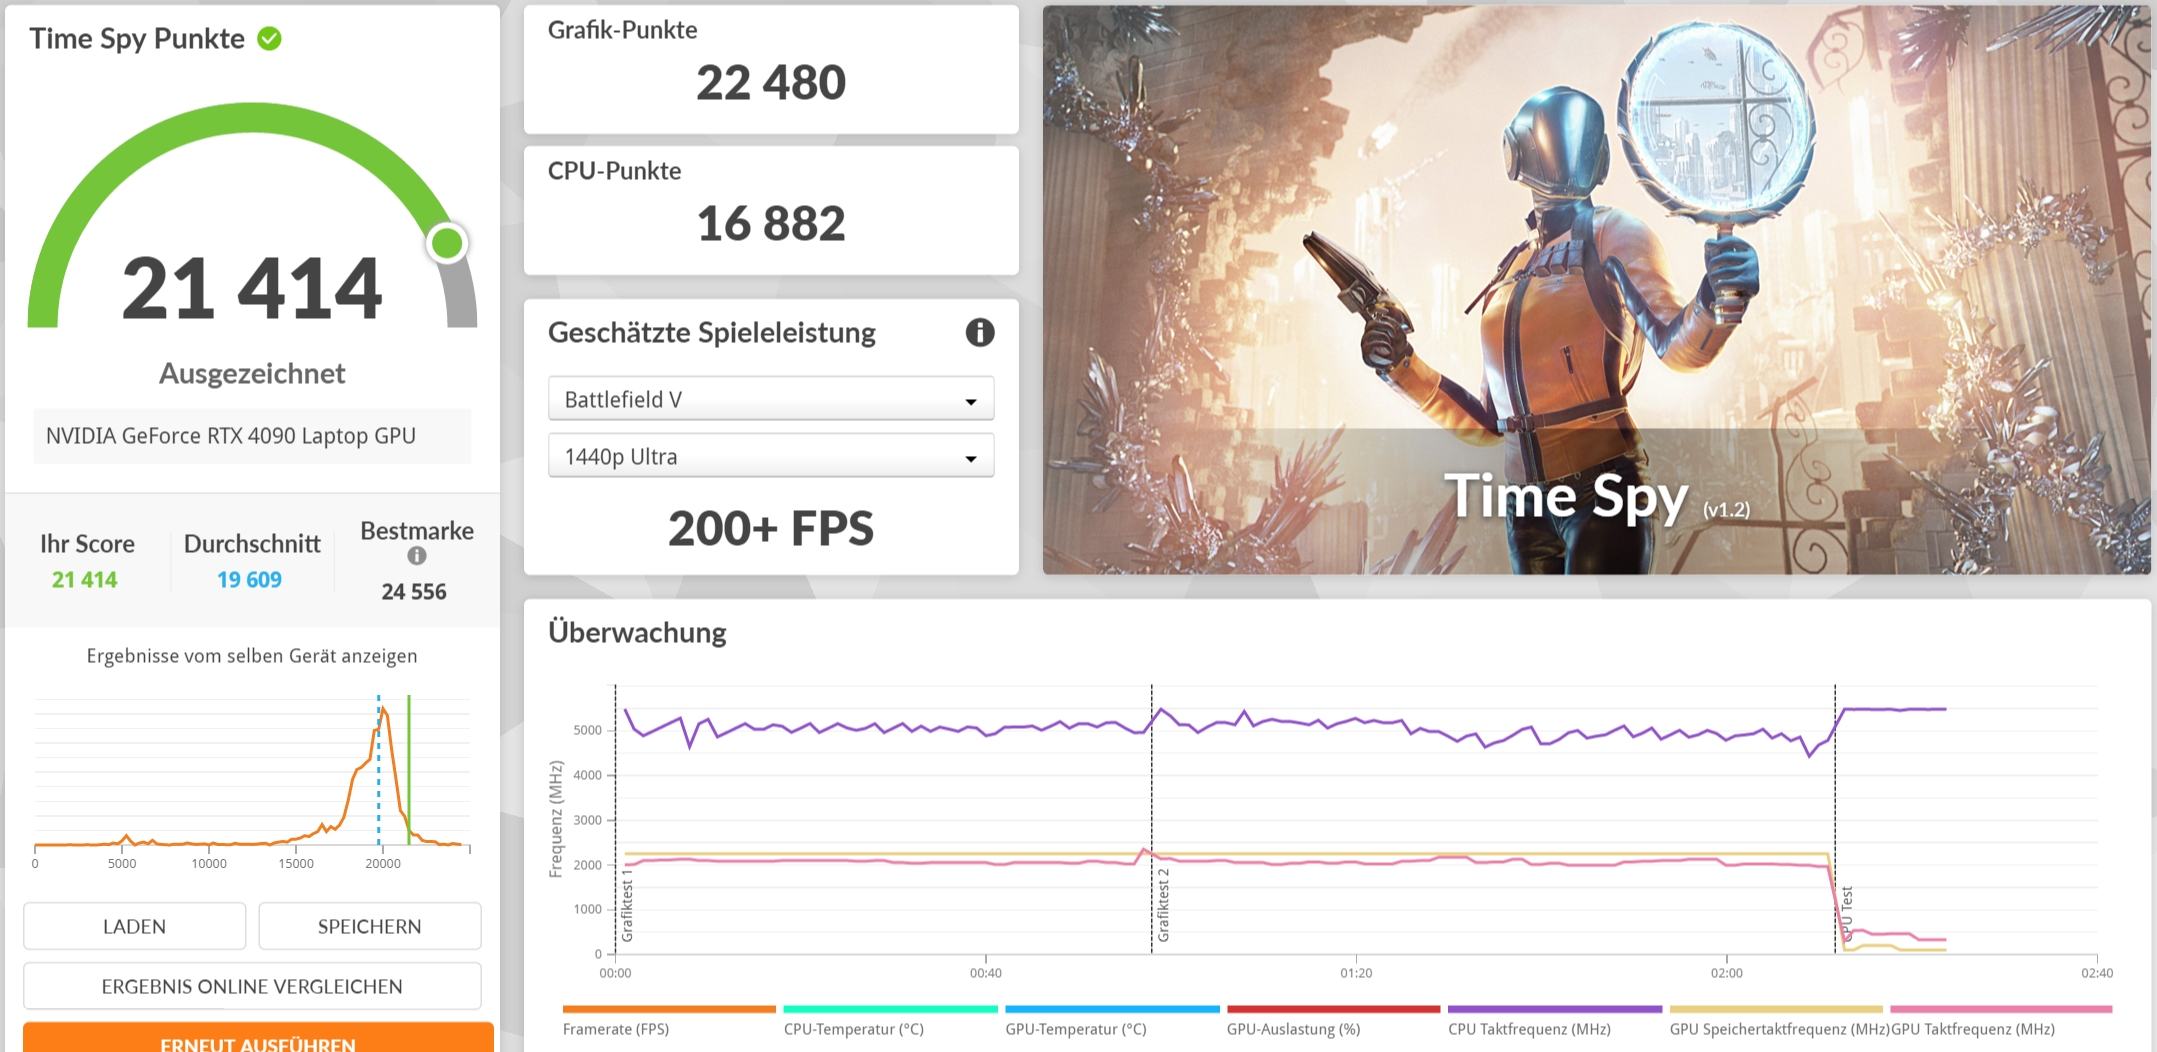
Task: Click the Überwachung heading
Action: coord(637,632)
